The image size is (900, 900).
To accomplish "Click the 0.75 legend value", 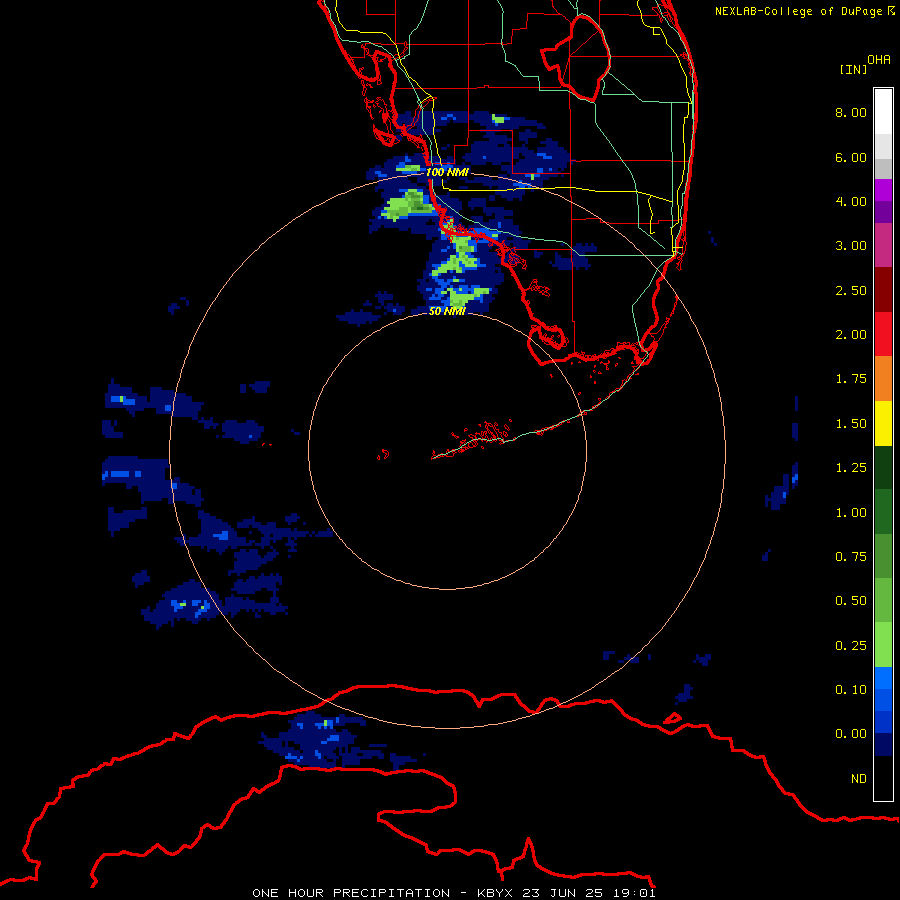I will tap(851, 557).
